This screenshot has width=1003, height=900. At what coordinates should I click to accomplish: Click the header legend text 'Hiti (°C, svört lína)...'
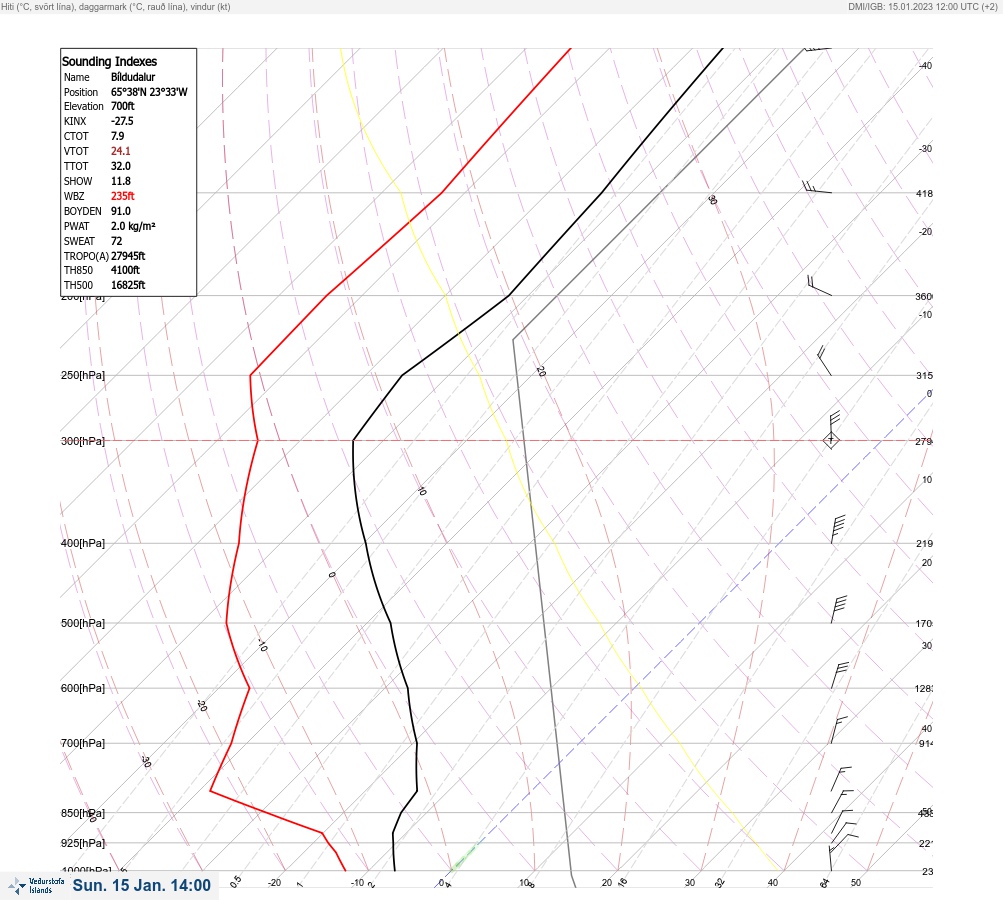[x=116, y=6]
